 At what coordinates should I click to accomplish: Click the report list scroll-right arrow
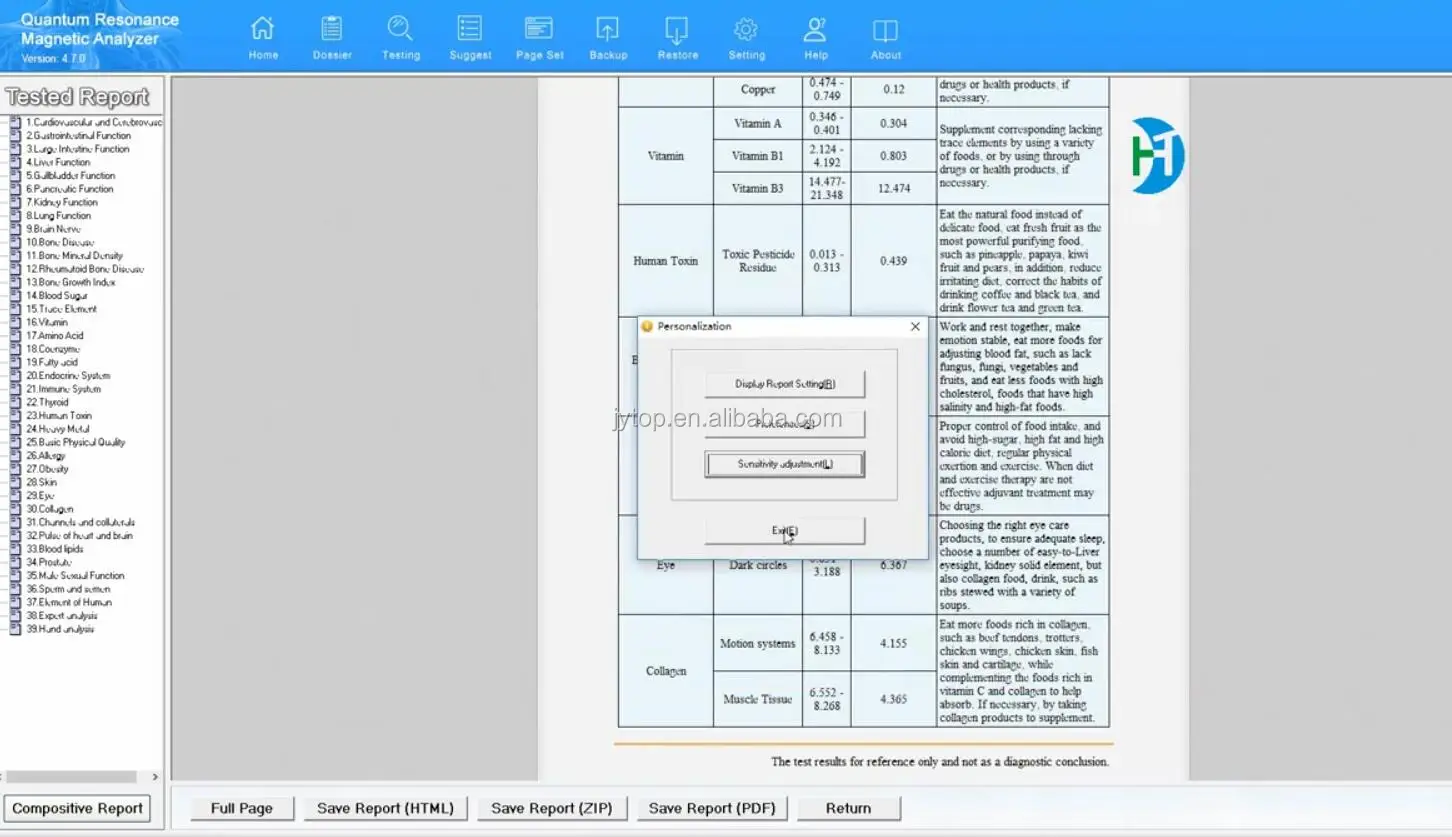click(x=155, y=777)
